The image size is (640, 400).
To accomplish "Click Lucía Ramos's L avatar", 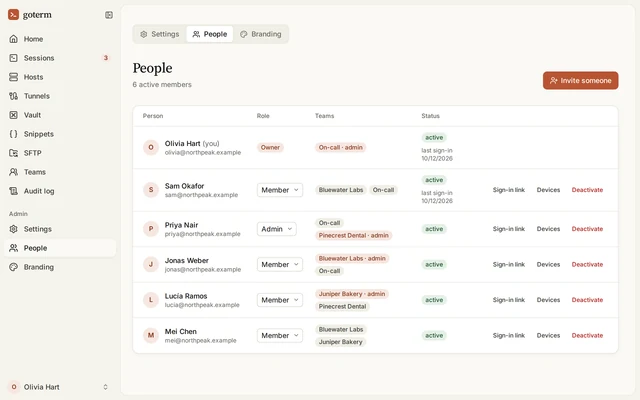I will pyautogui.click(x=151, y=300).
